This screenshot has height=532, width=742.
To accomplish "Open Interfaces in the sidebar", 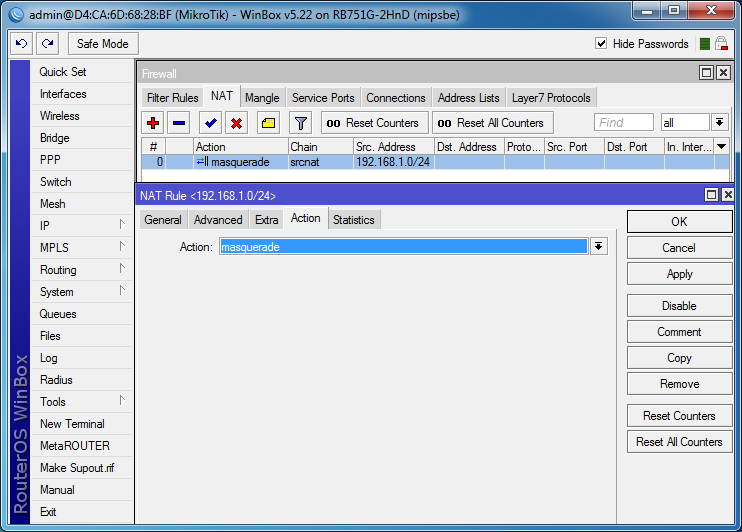I will 81,94.
